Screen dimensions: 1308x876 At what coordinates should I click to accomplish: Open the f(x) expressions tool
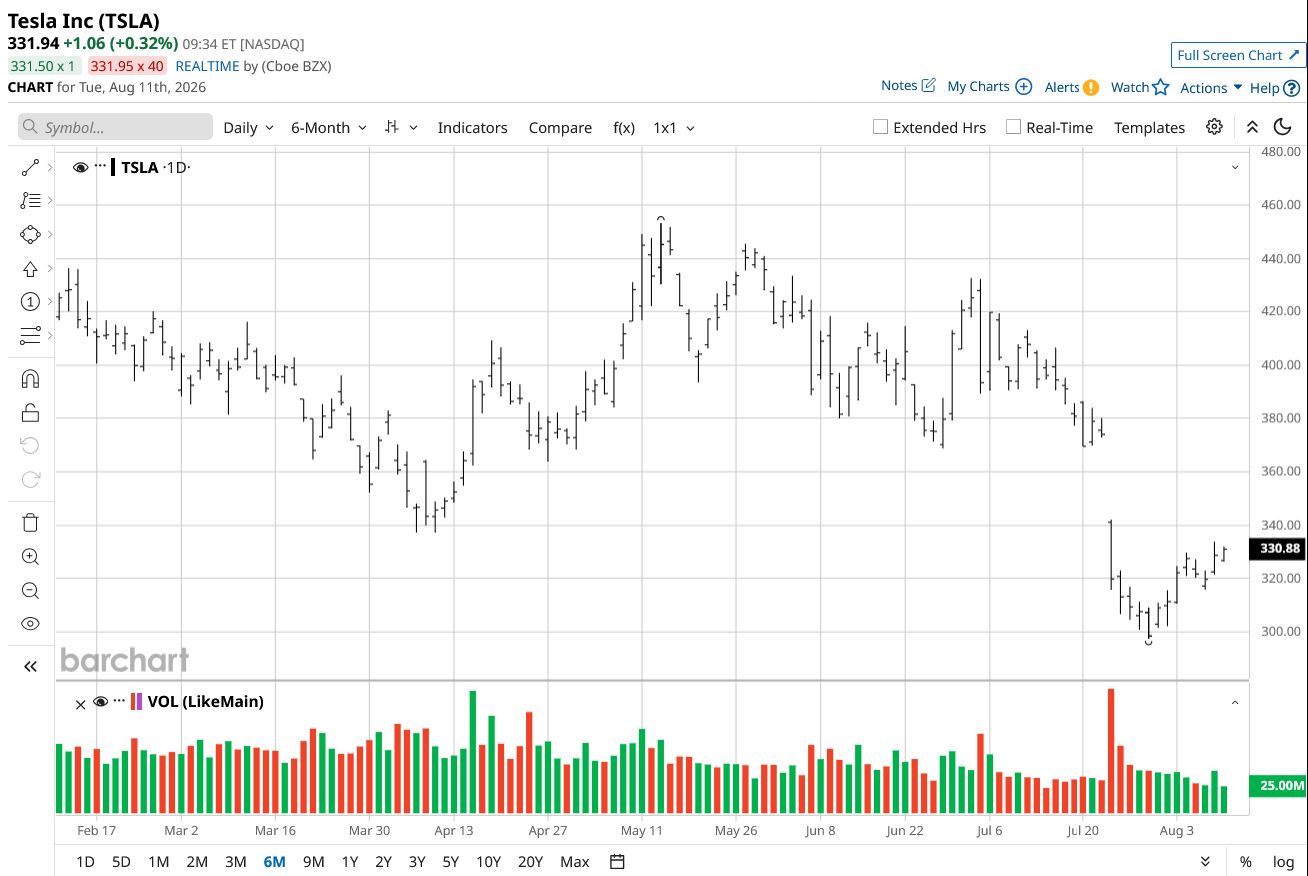tap(624, 128)
